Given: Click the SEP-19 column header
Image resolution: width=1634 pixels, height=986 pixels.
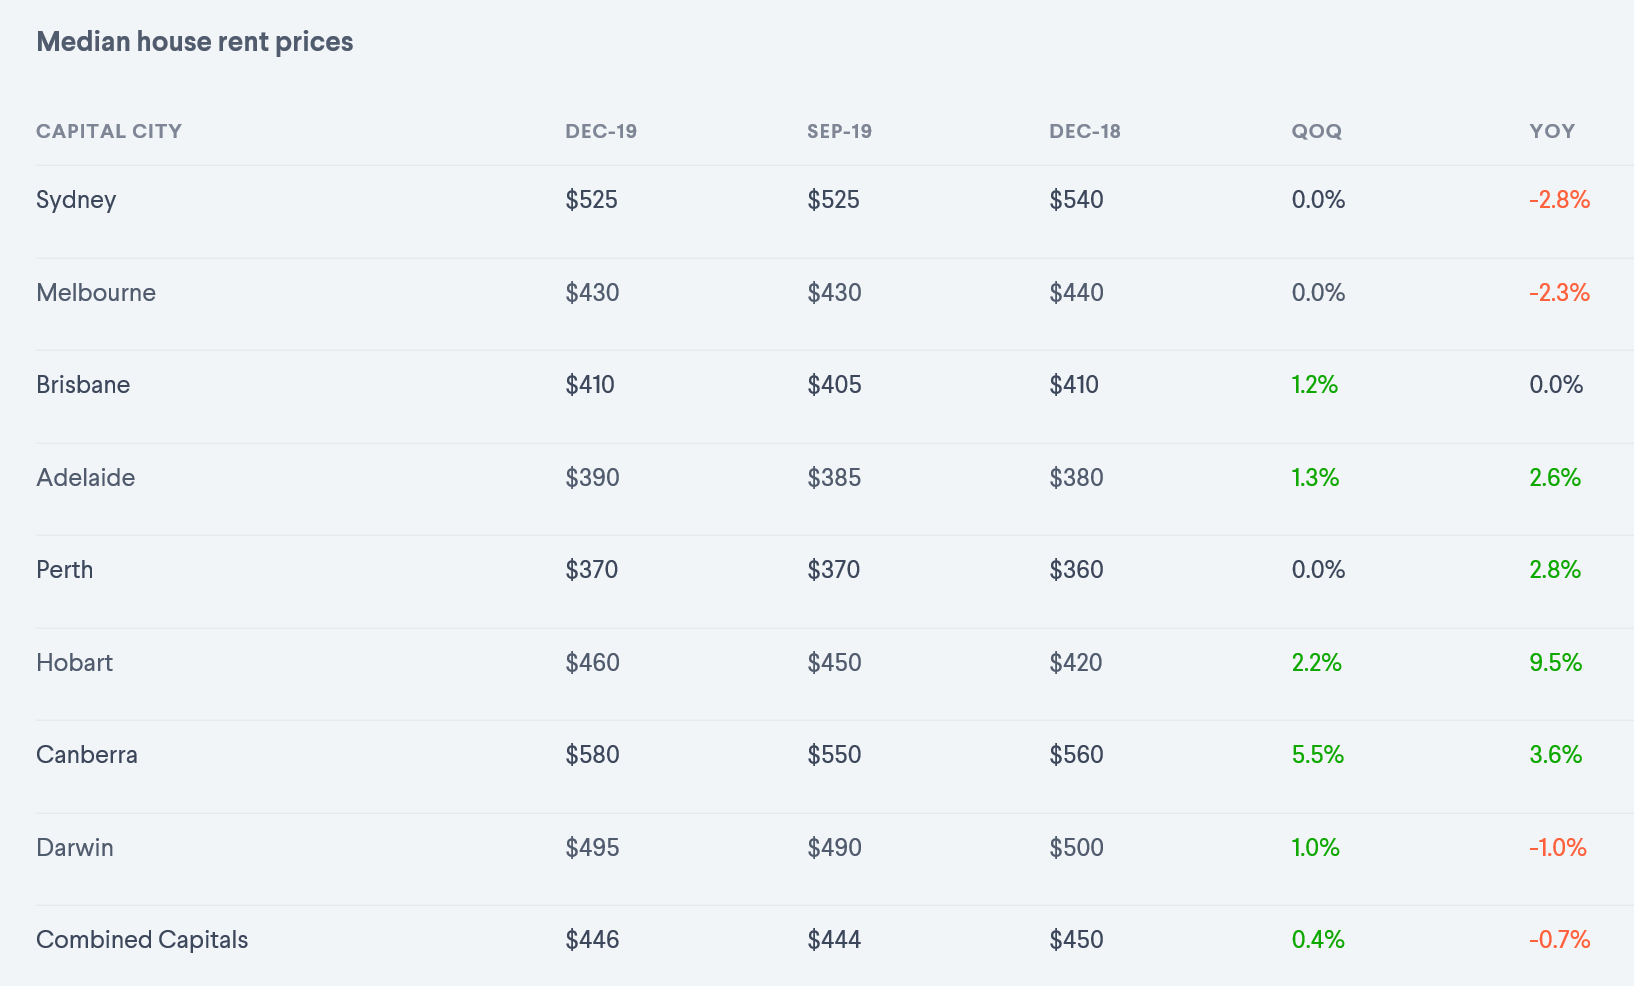Looking at the screenshot, I should point(839,131).
